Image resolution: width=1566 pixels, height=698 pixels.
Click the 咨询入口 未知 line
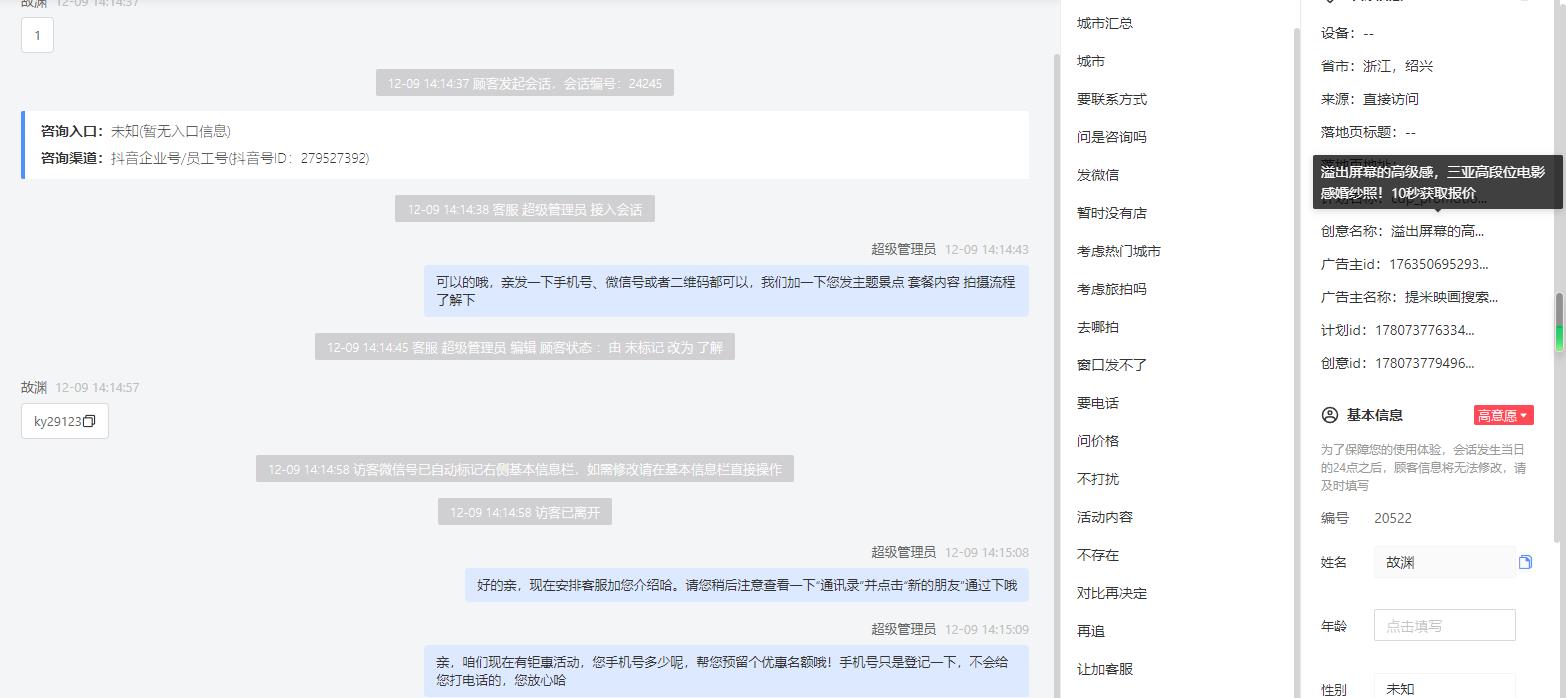136,131
